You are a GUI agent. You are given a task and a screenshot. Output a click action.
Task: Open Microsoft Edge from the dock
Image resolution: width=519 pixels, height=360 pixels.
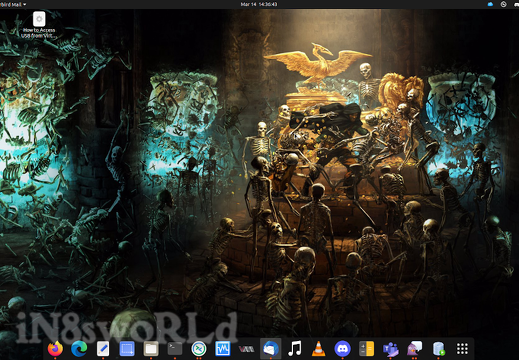click(79, 349)
